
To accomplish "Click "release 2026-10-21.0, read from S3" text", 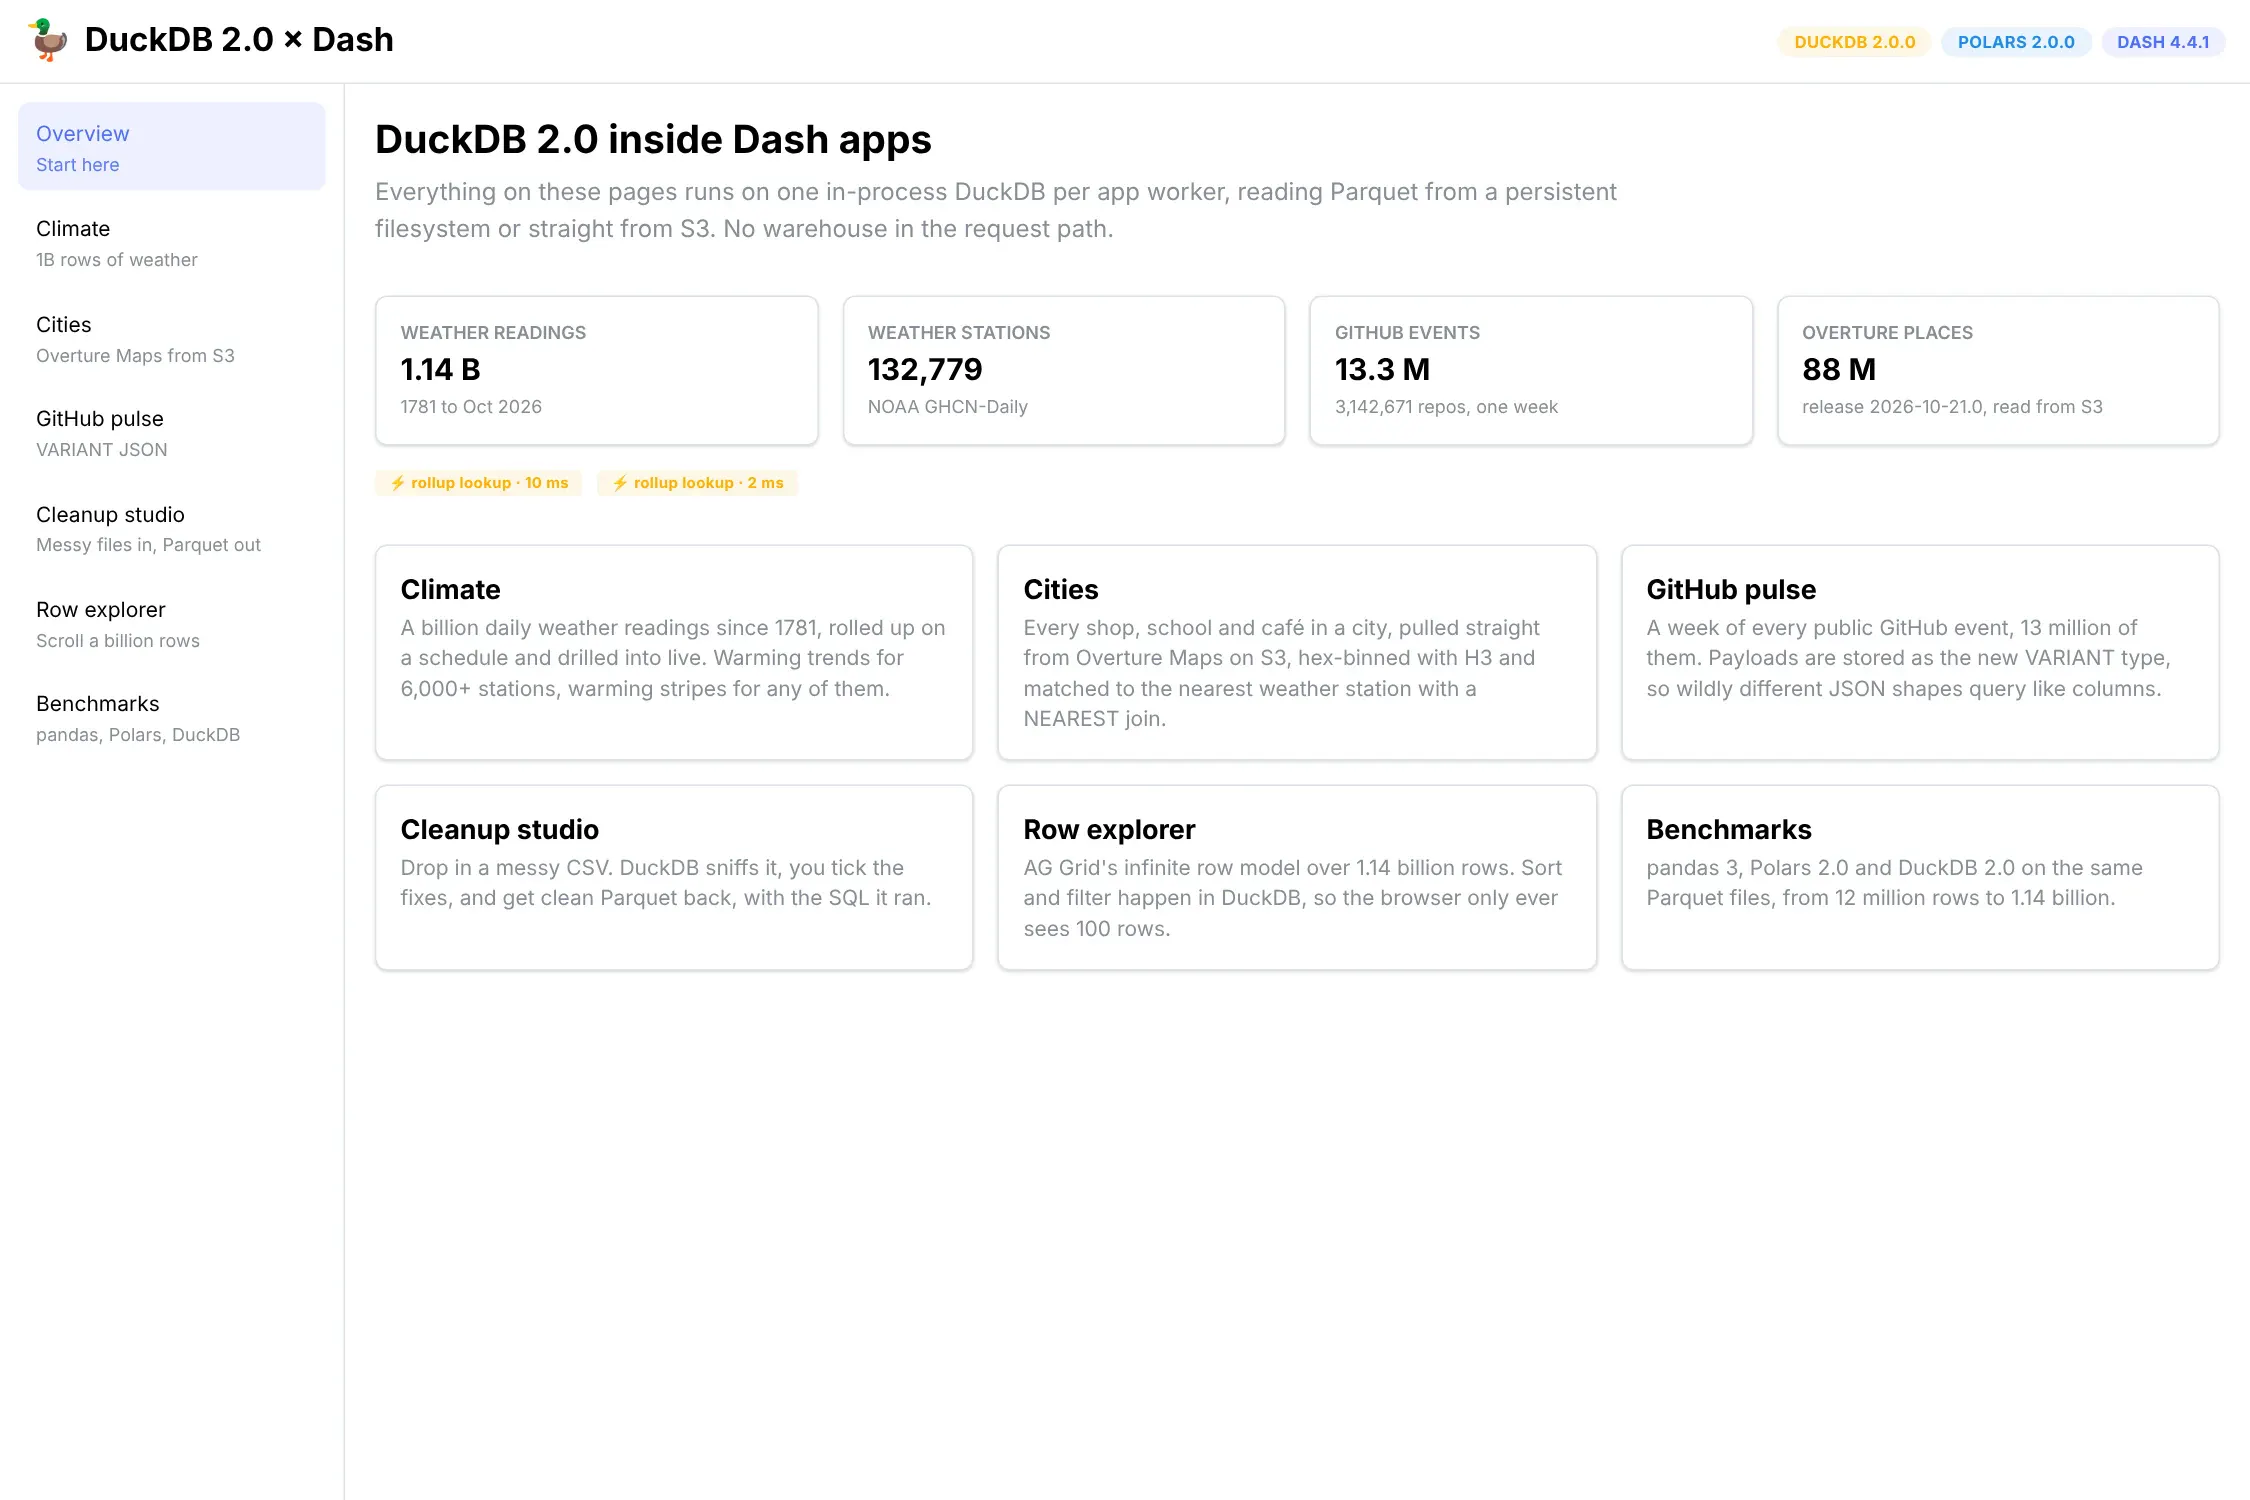I will click(x=1952, y=407).
